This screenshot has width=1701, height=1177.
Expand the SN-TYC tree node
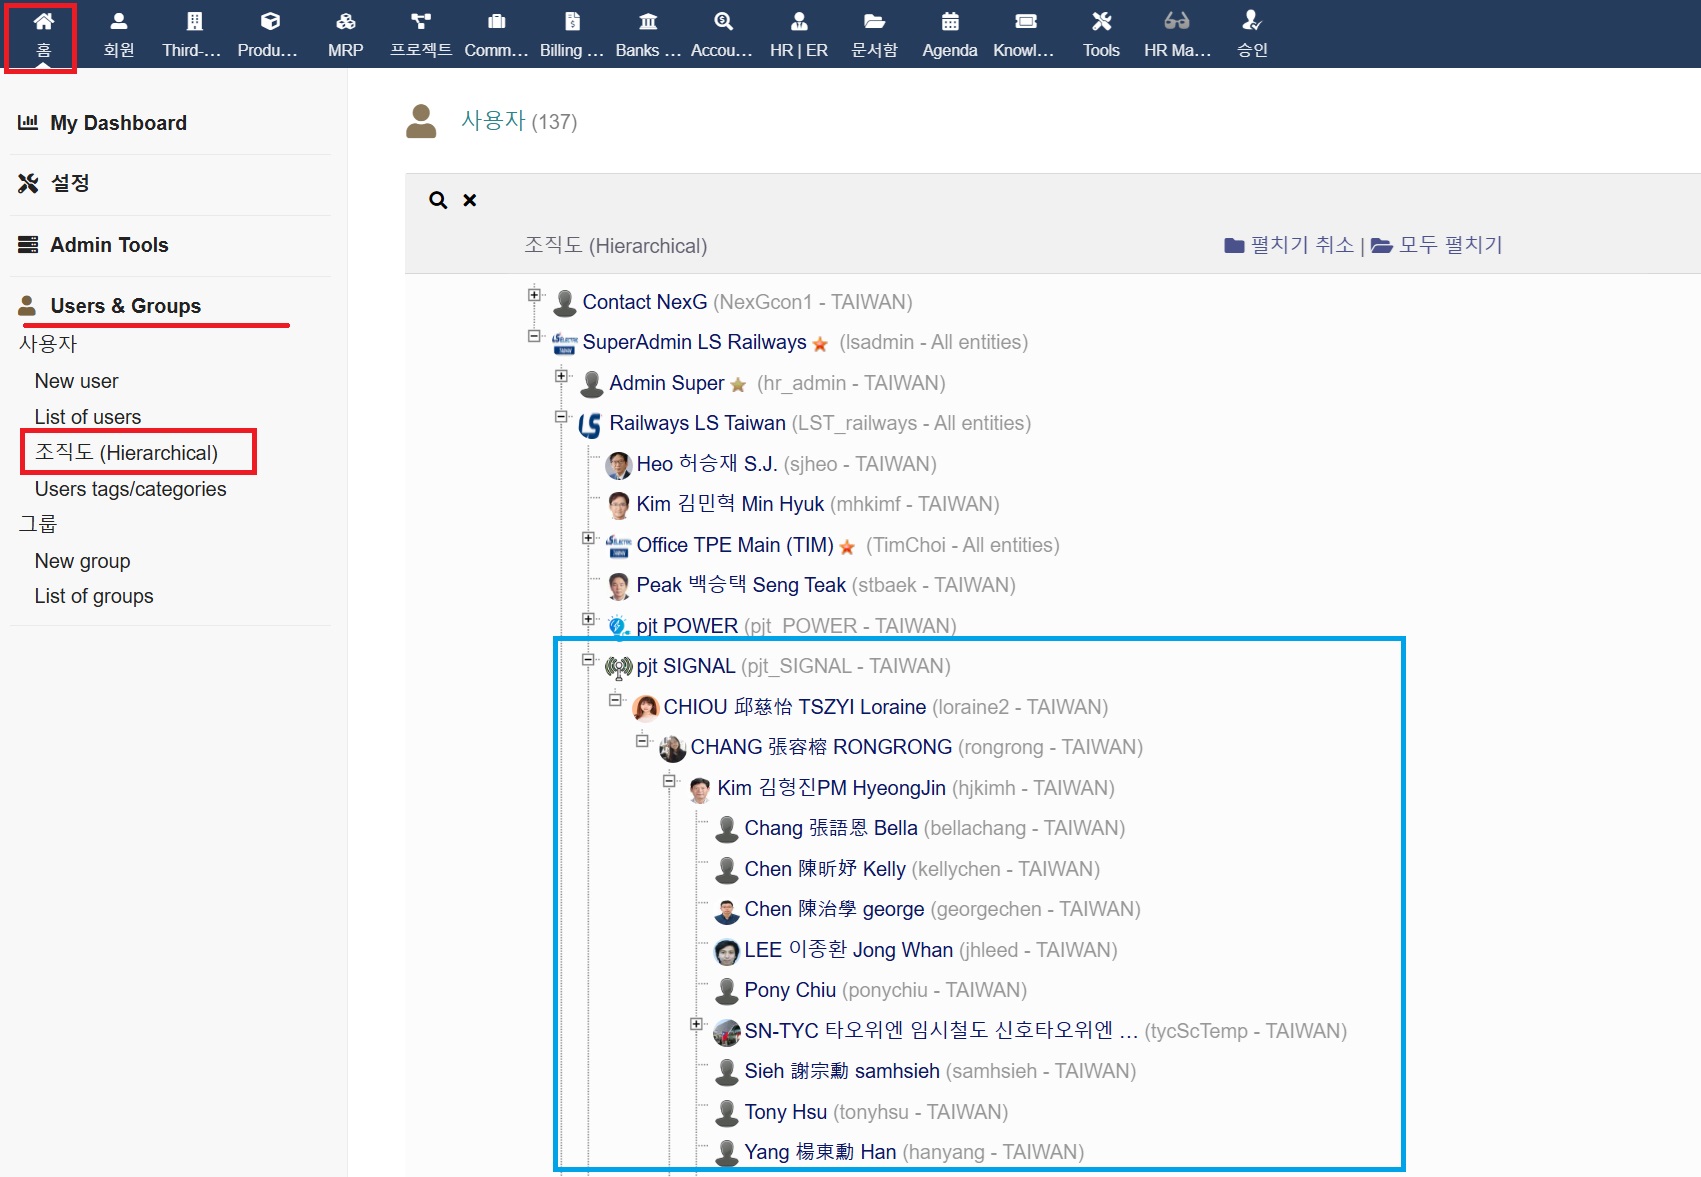696,1024
